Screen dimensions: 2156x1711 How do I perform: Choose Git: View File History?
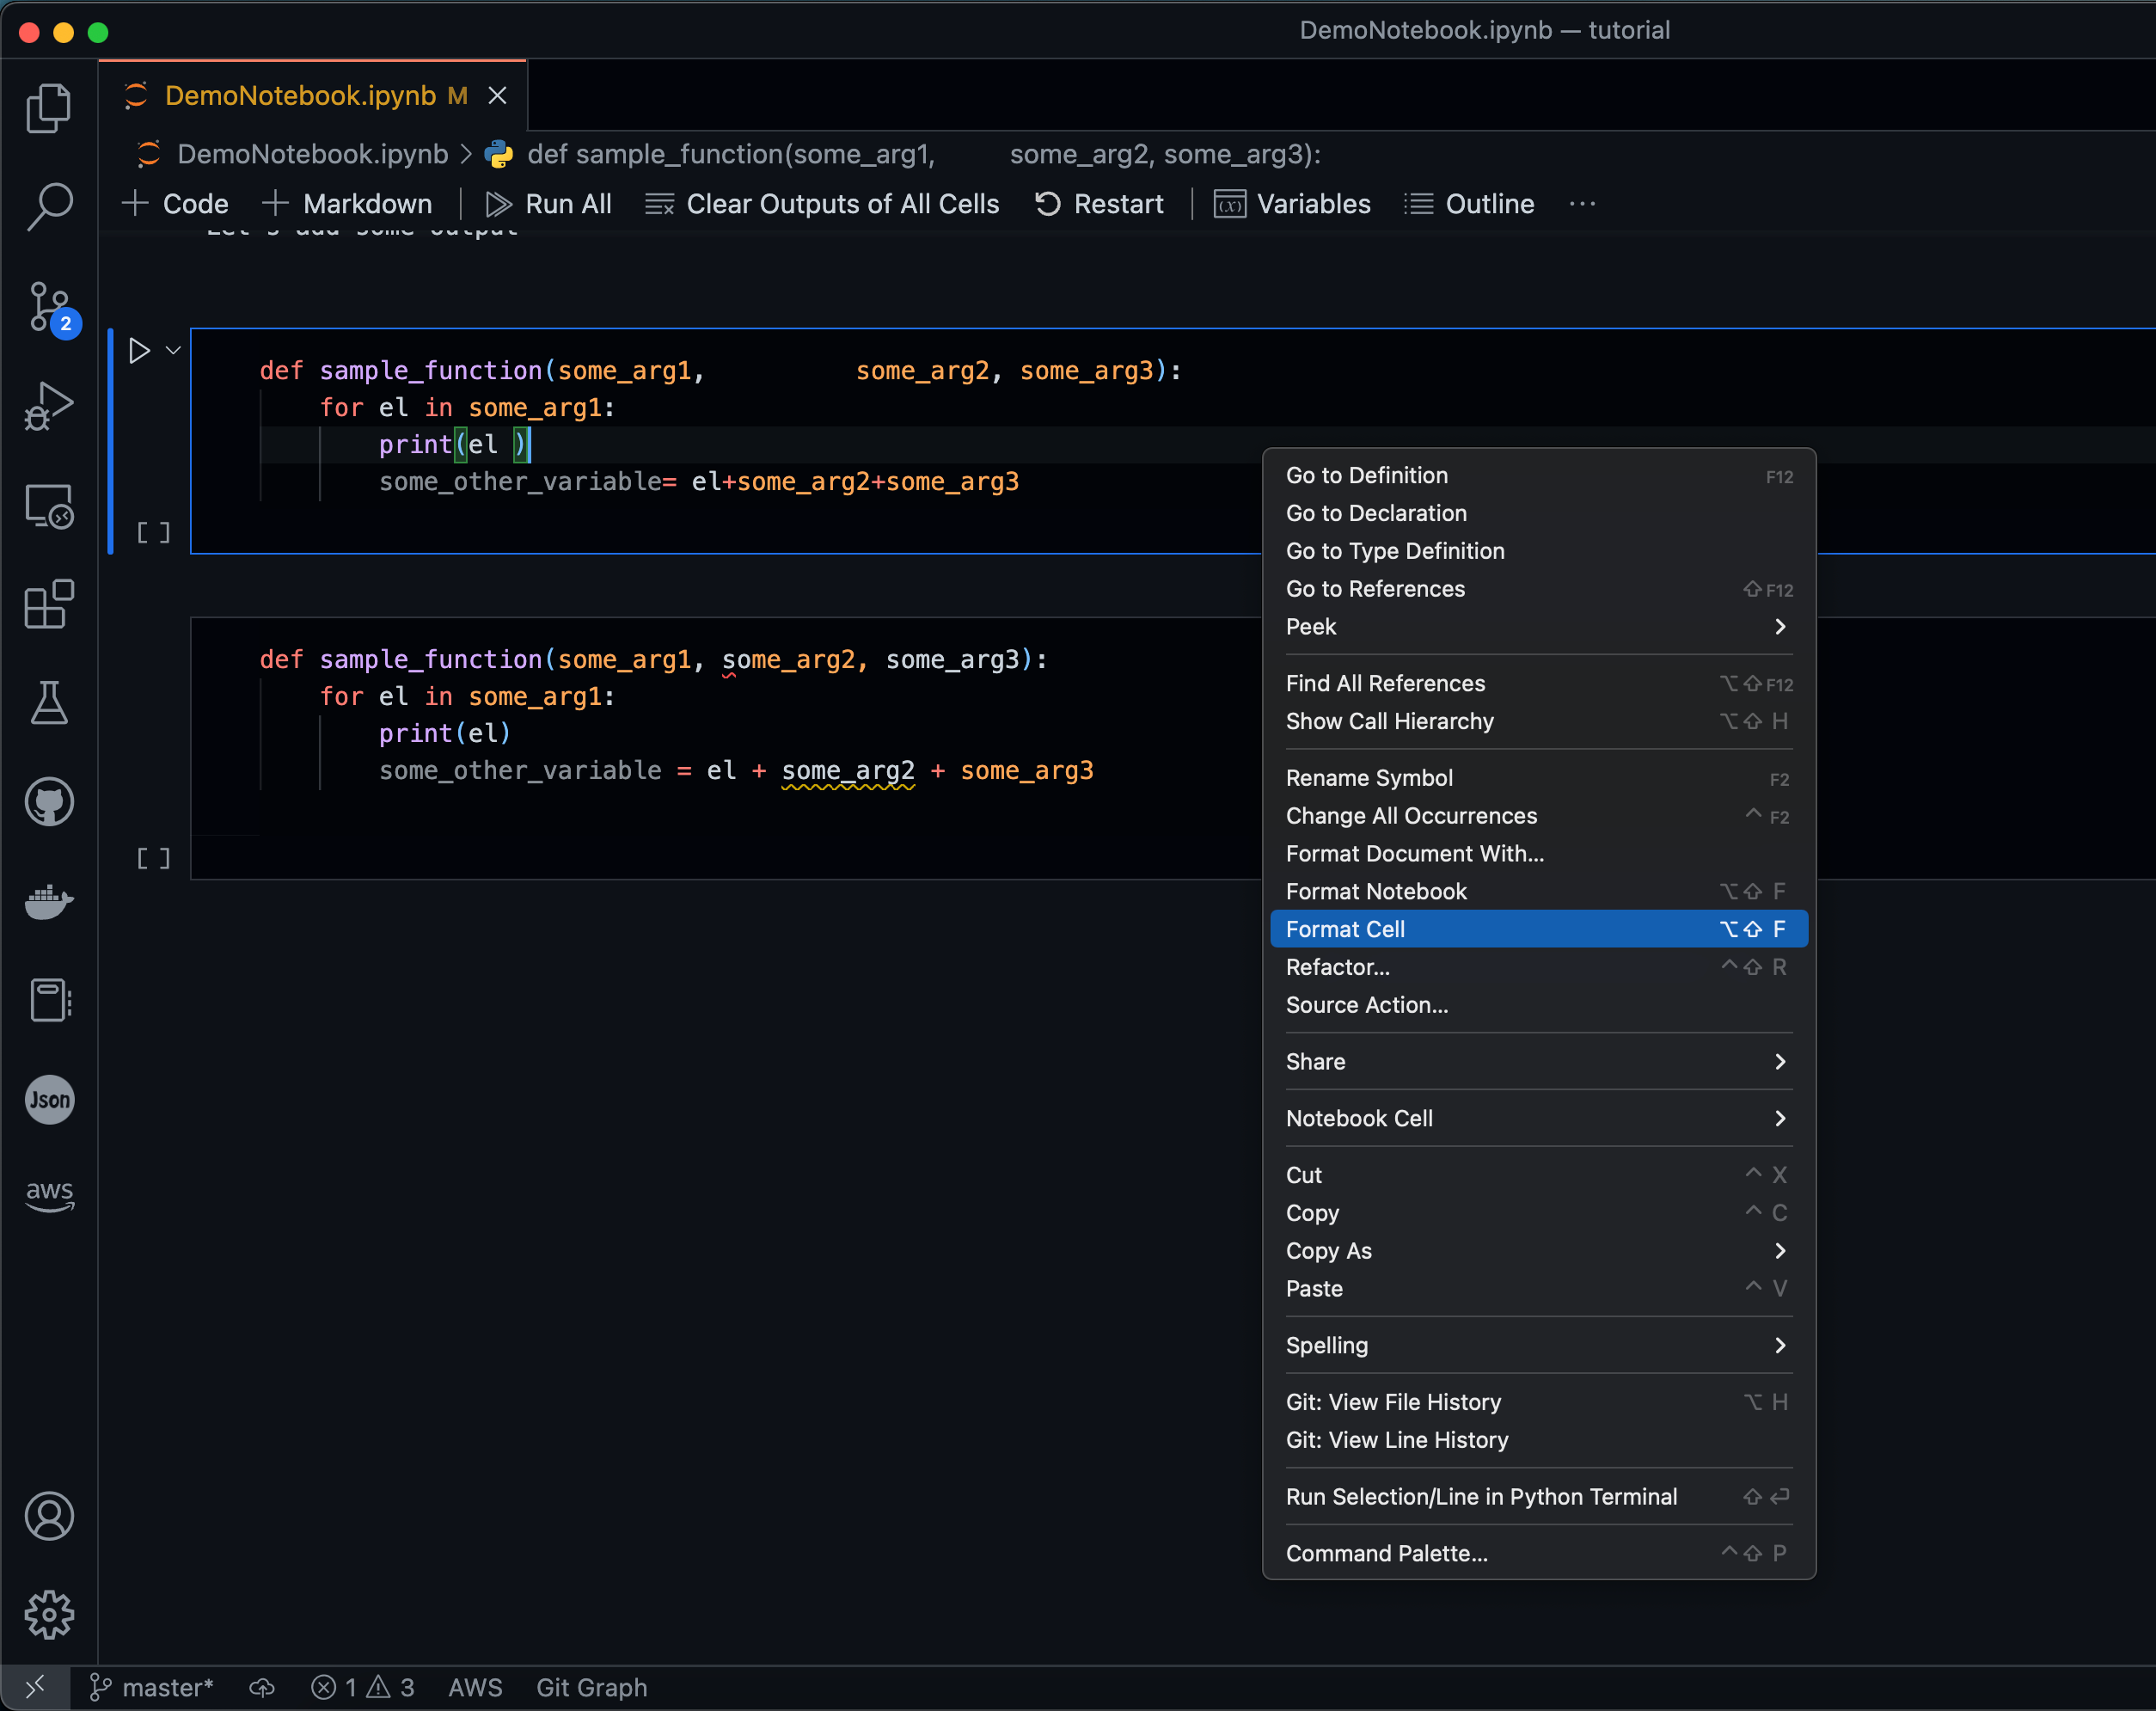pyautogui.click(x=1539, y=1402)
